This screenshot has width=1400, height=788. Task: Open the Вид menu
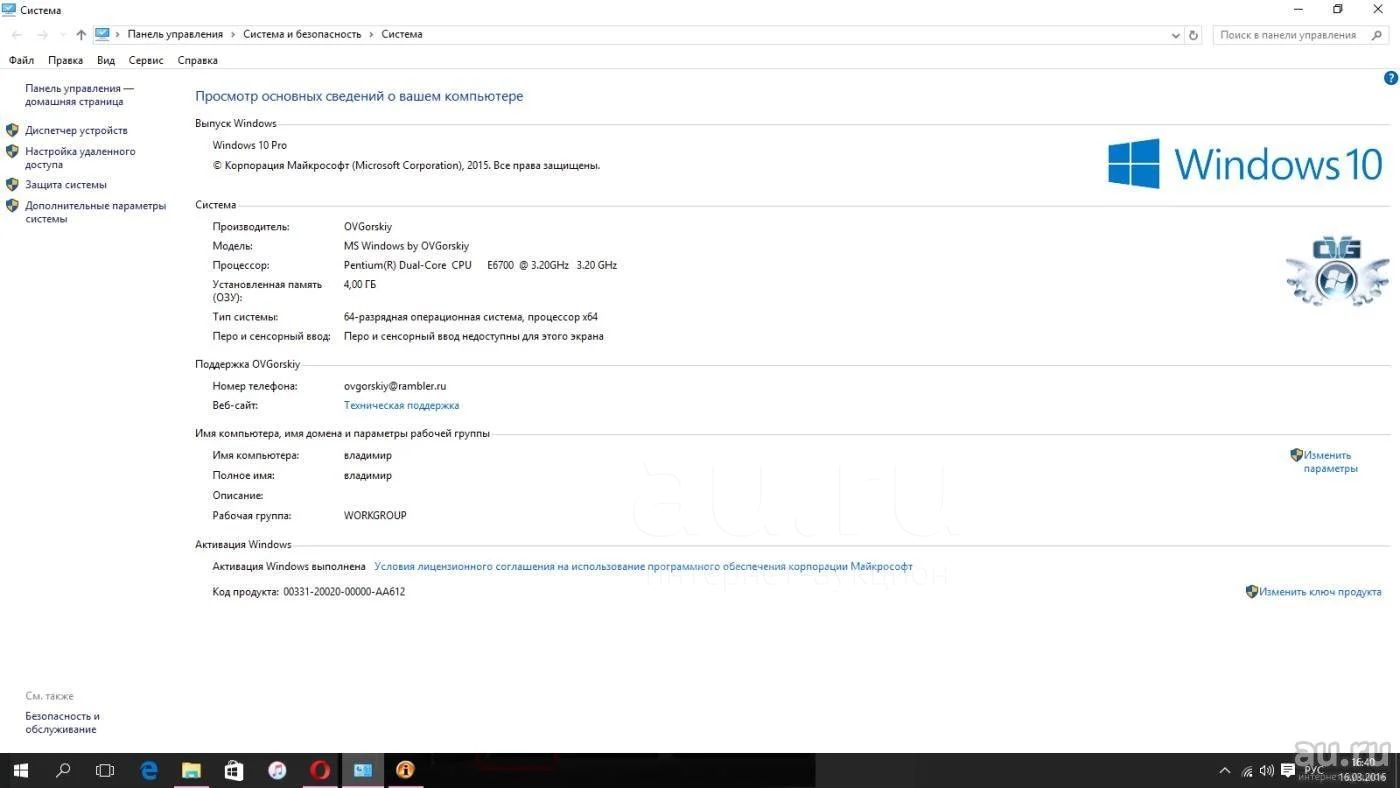tap(106, 60)
